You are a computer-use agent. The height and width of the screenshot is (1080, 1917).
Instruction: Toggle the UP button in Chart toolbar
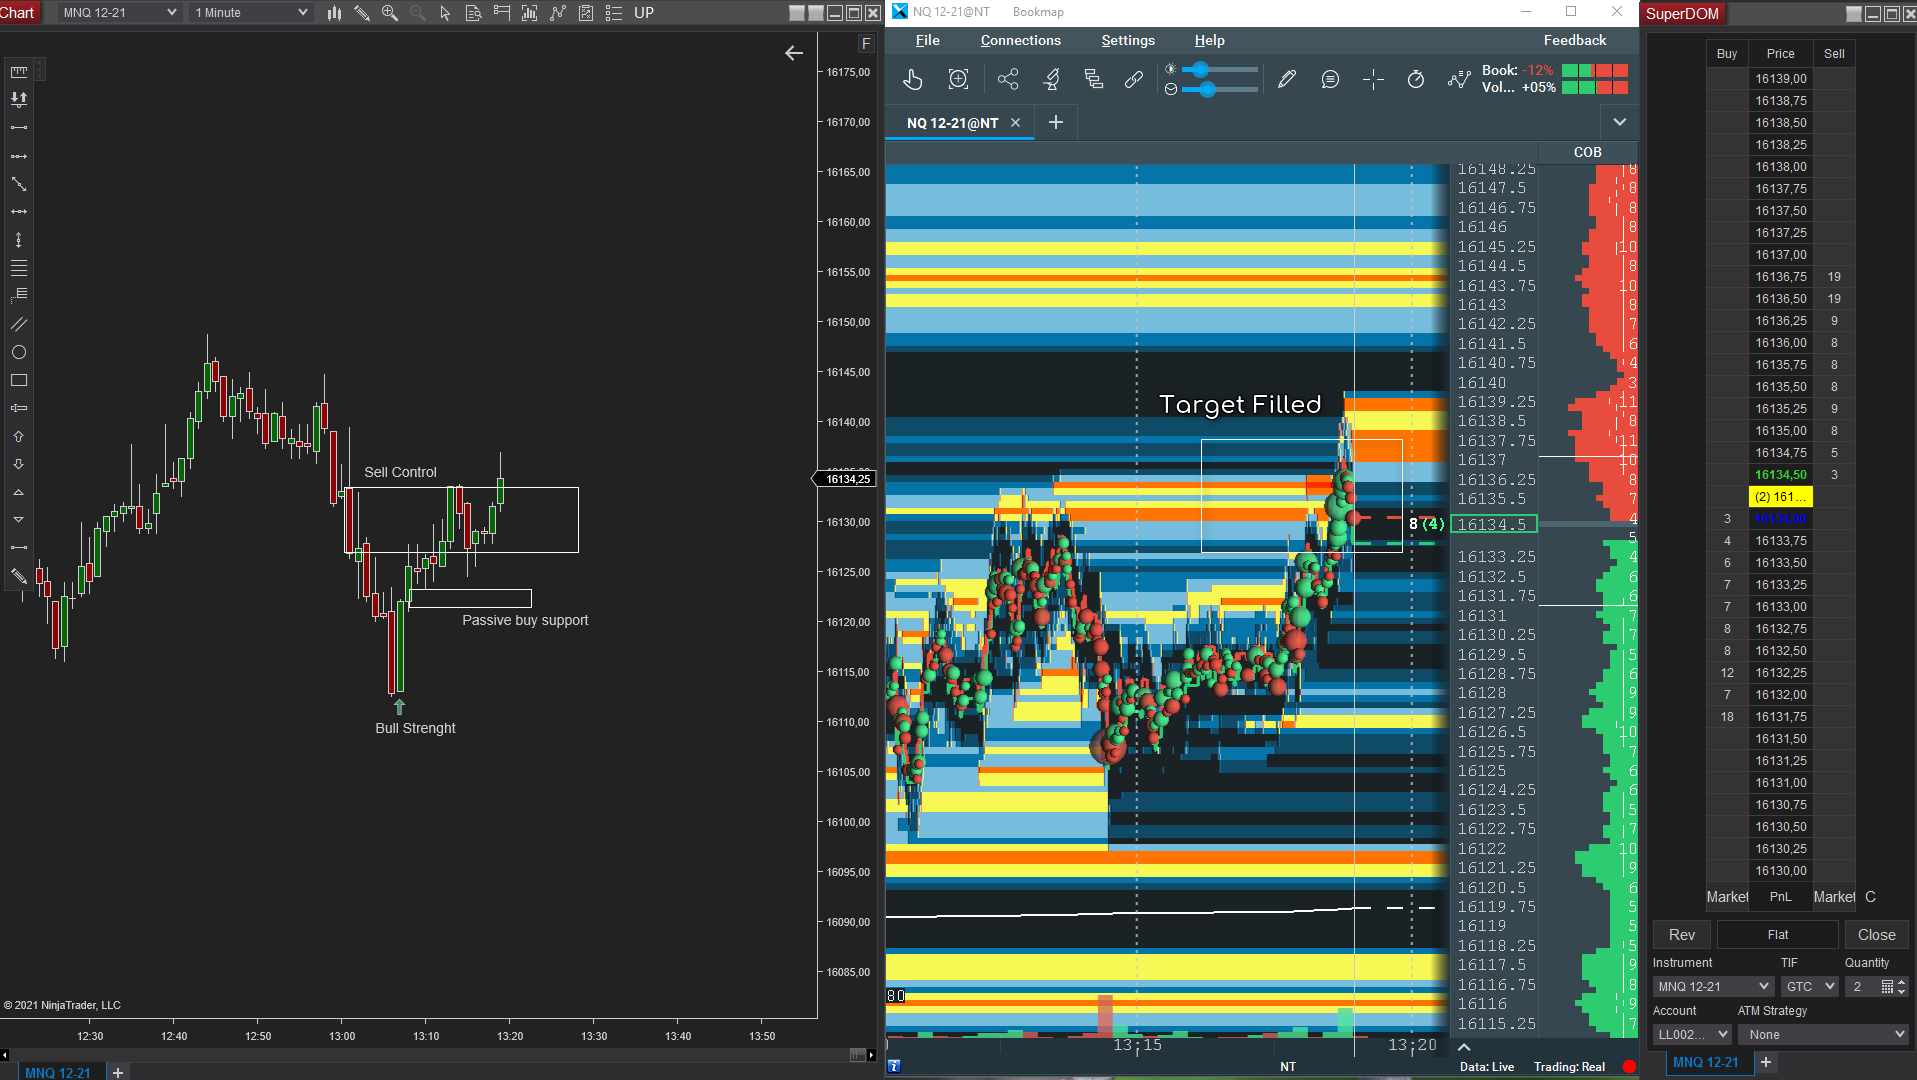click(644, 13)
